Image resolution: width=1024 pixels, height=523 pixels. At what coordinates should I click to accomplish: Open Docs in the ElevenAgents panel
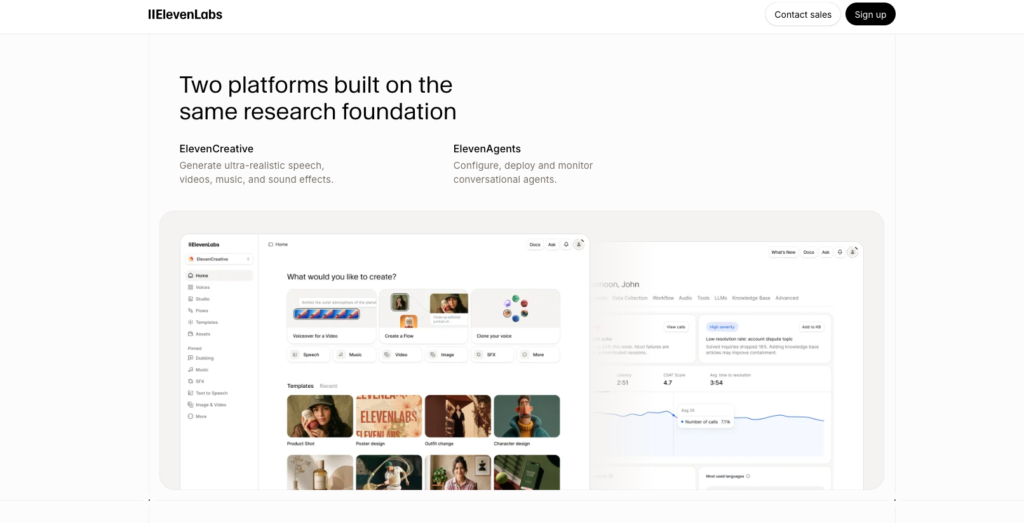[808, 252]
